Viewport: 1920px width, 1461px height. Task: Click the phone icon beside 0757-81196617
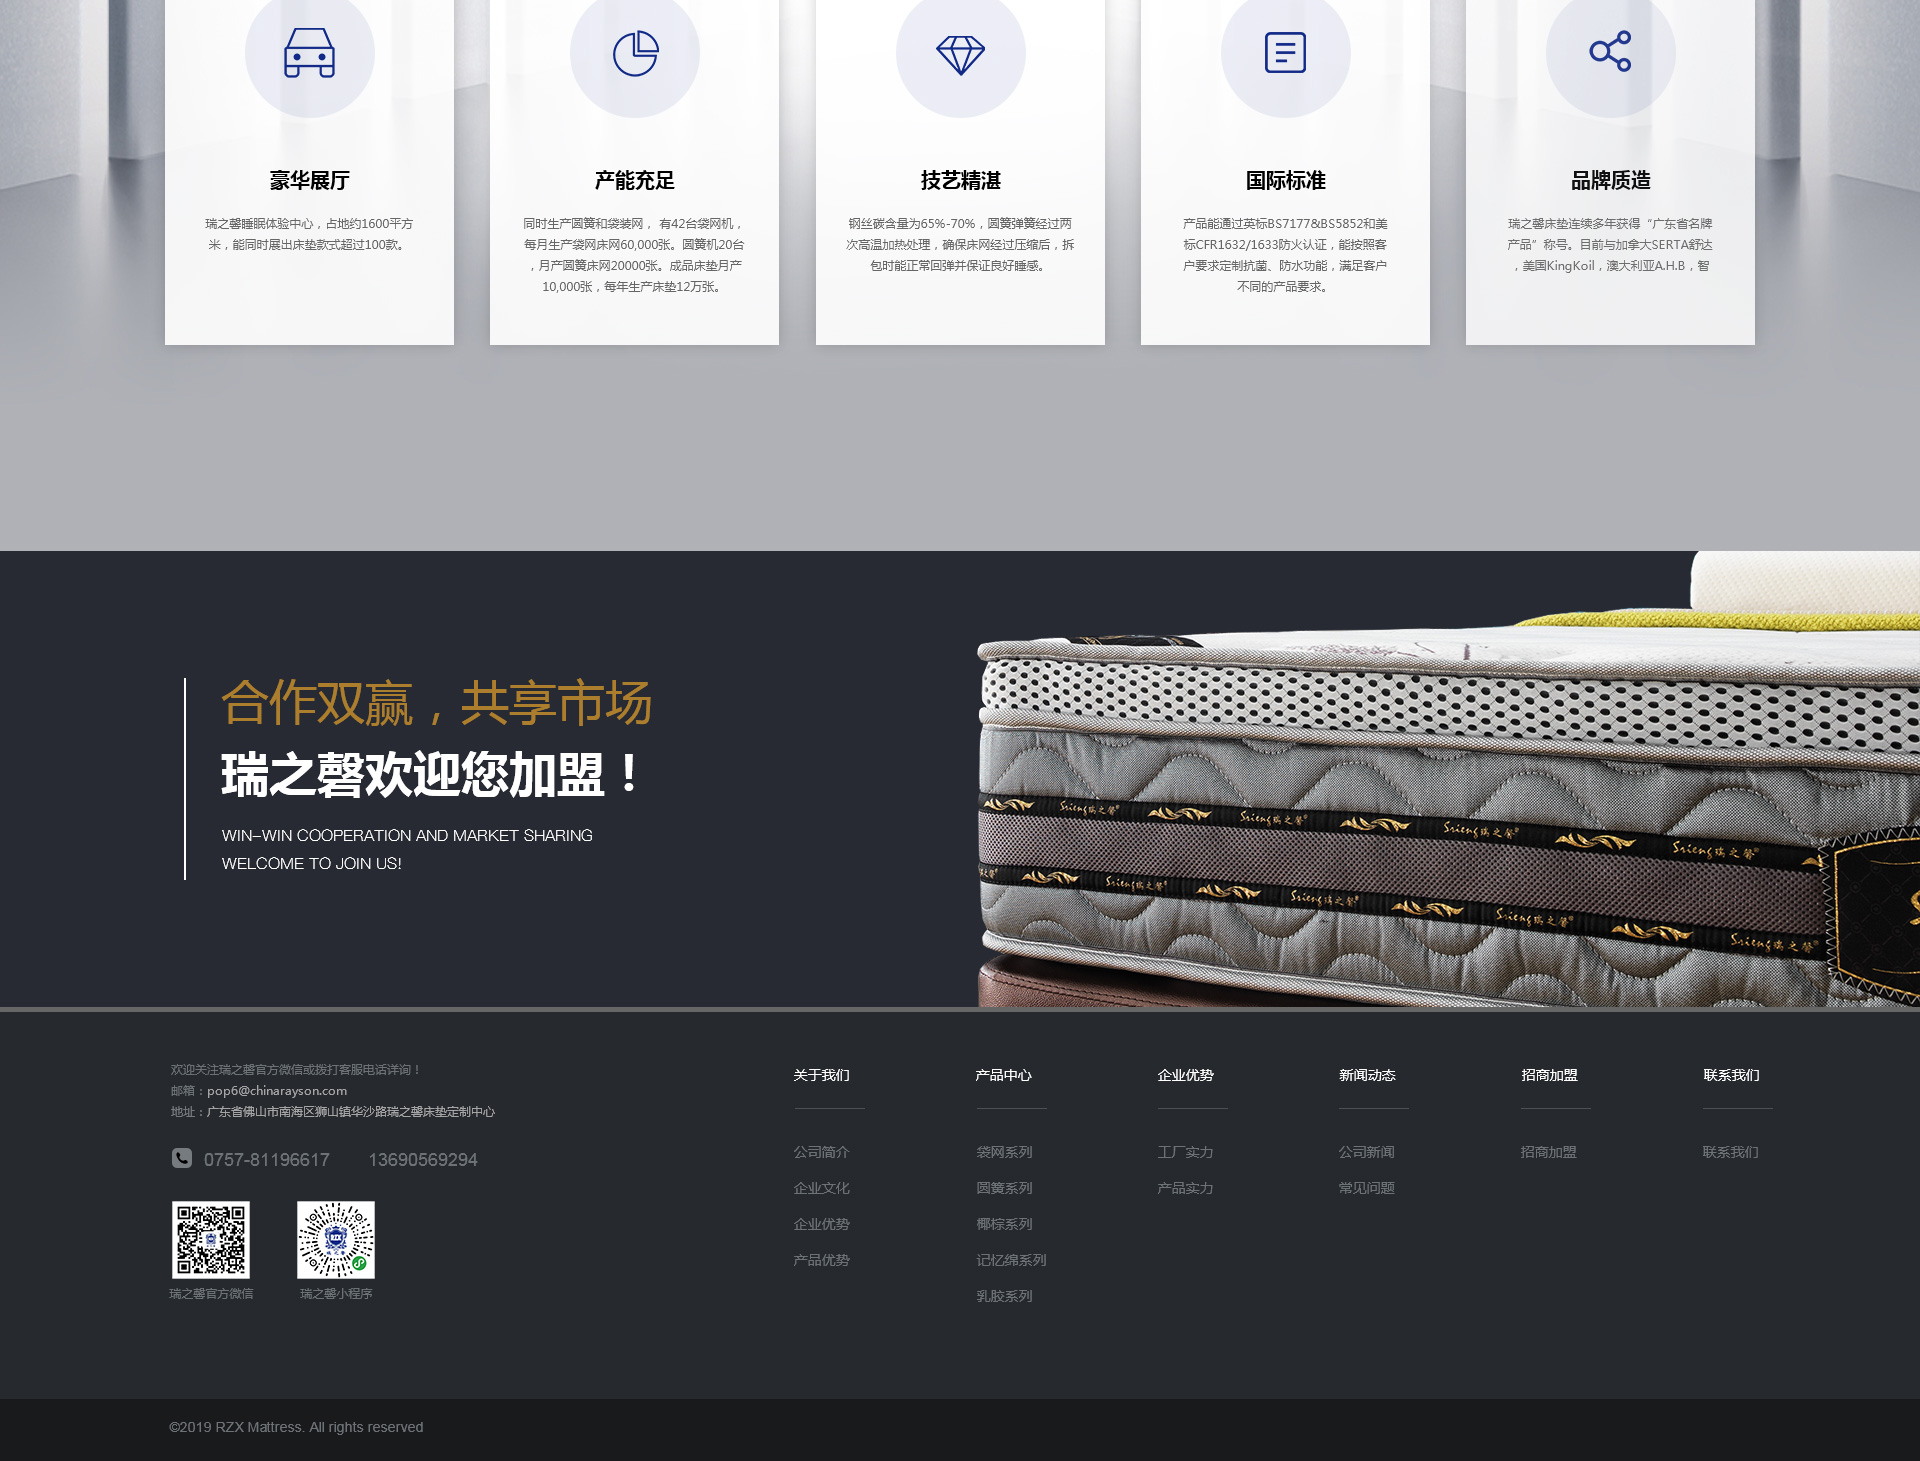pyautogui.click(x=182, y=1158)
